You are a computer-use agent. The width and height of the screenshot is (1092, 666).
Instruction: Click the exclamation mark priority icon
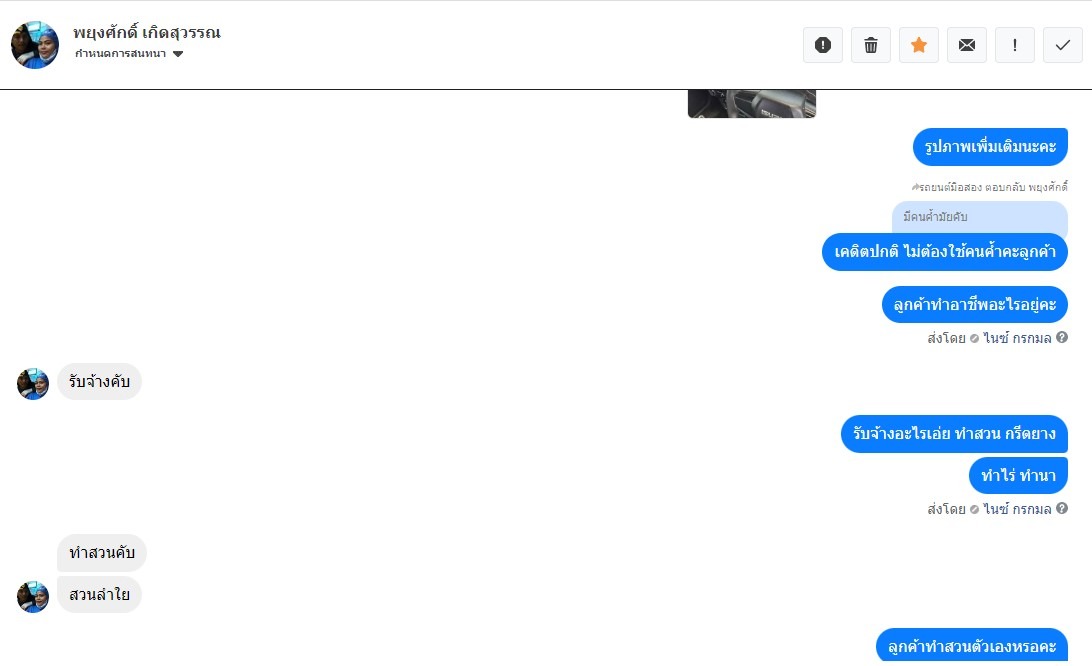(x=1015, y=45)
